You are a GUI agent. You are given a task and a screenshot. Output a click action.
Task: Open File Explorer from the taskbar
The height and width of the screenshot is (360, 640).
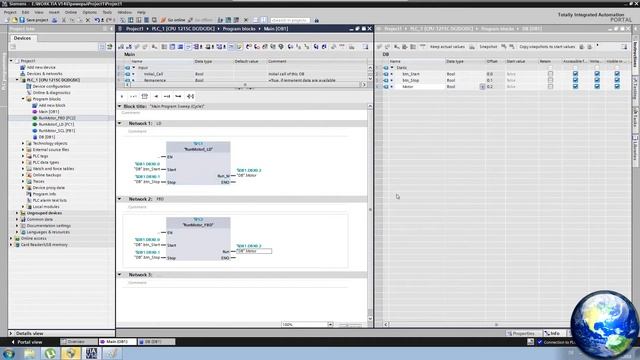tap(29, 353)
